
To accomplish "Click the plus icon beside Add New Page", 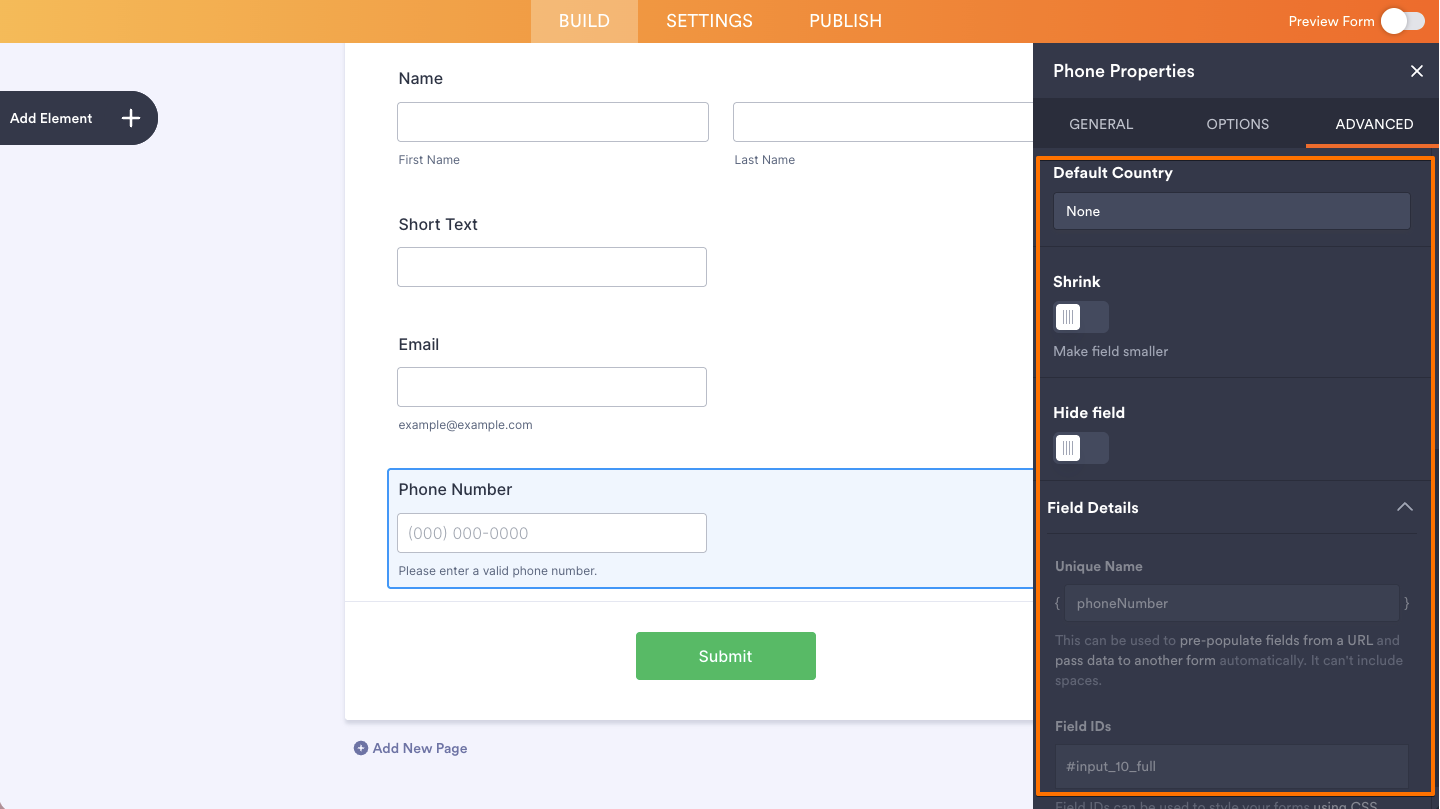I will [x=361, y=748].
